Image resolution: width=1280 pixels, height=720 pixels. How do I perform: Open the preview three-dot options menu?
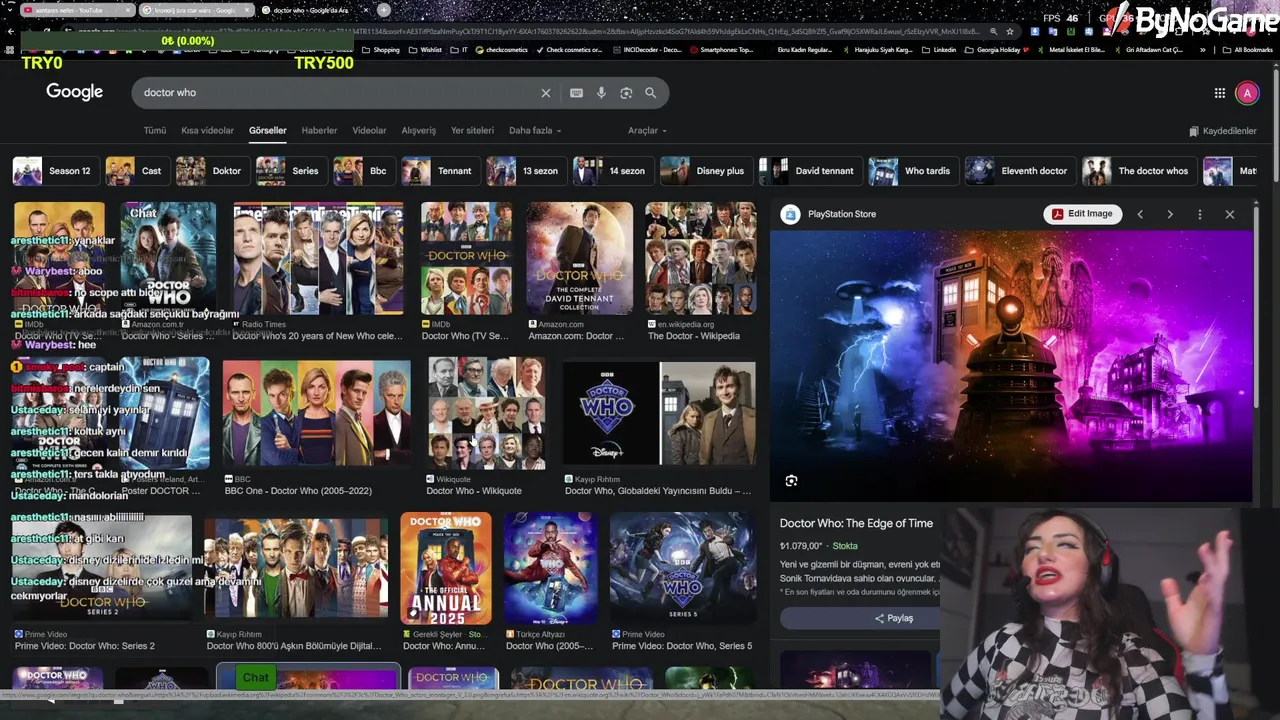pos(1200,214)
